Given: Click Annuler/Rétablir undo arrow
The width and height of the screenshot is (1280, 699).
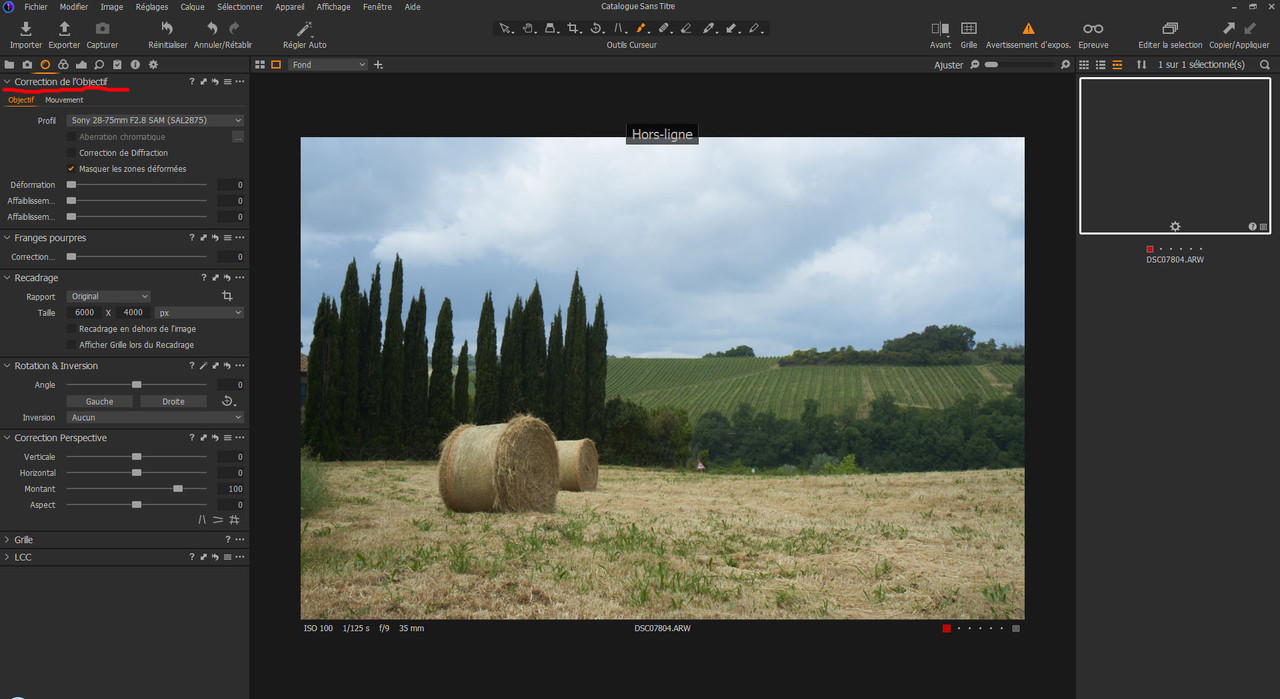Looking at the screenshot, I should coord(212,29).
